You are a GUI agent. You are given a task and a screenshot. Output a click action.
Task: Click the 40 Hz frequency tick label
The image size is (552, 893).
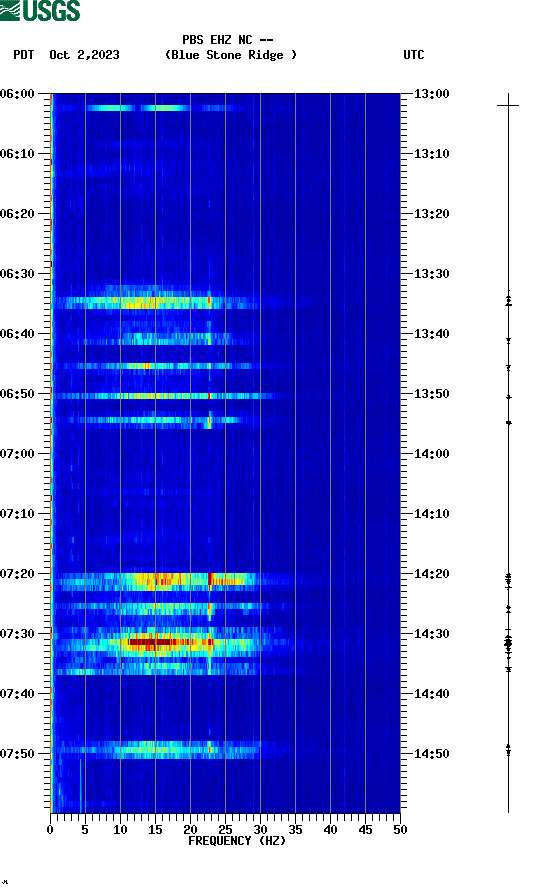pos(330,830)
